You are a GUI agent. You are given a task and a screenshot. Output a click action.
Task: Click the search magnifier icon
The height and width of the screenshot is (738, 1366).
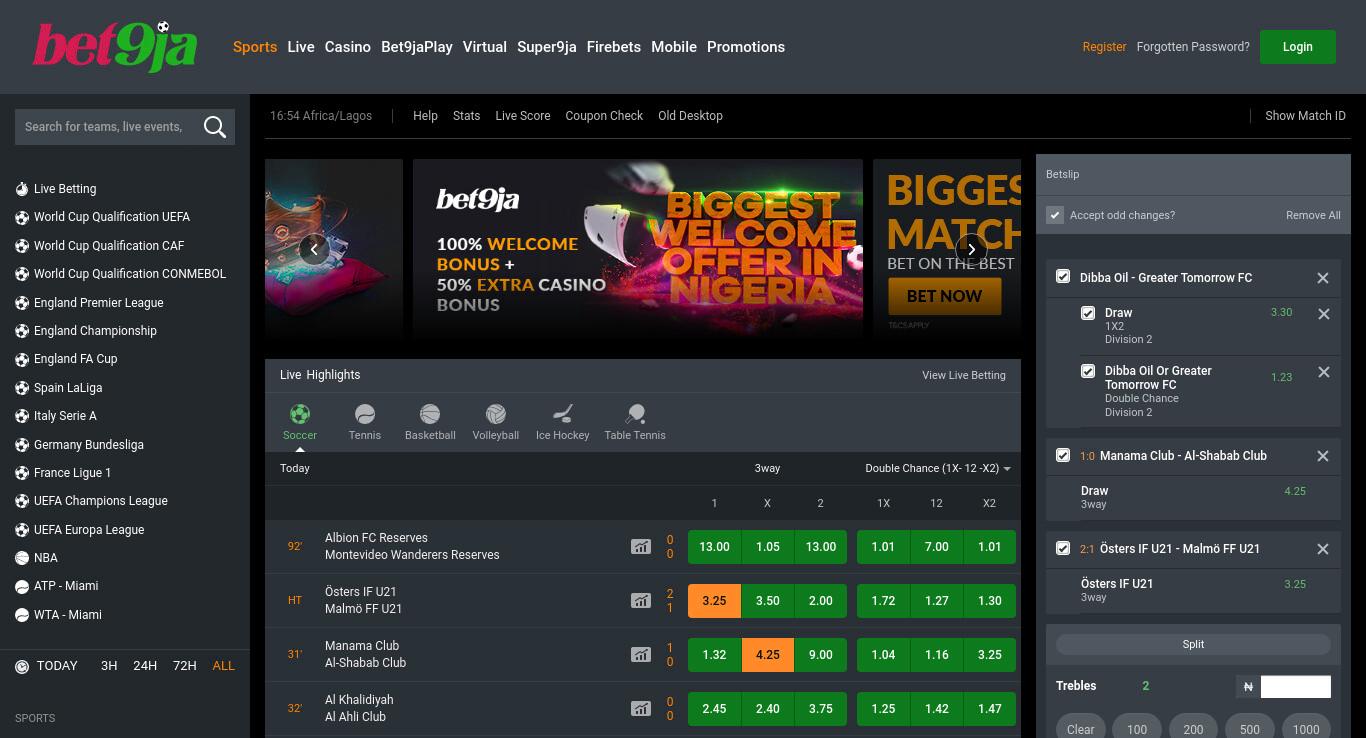(214, 126)
